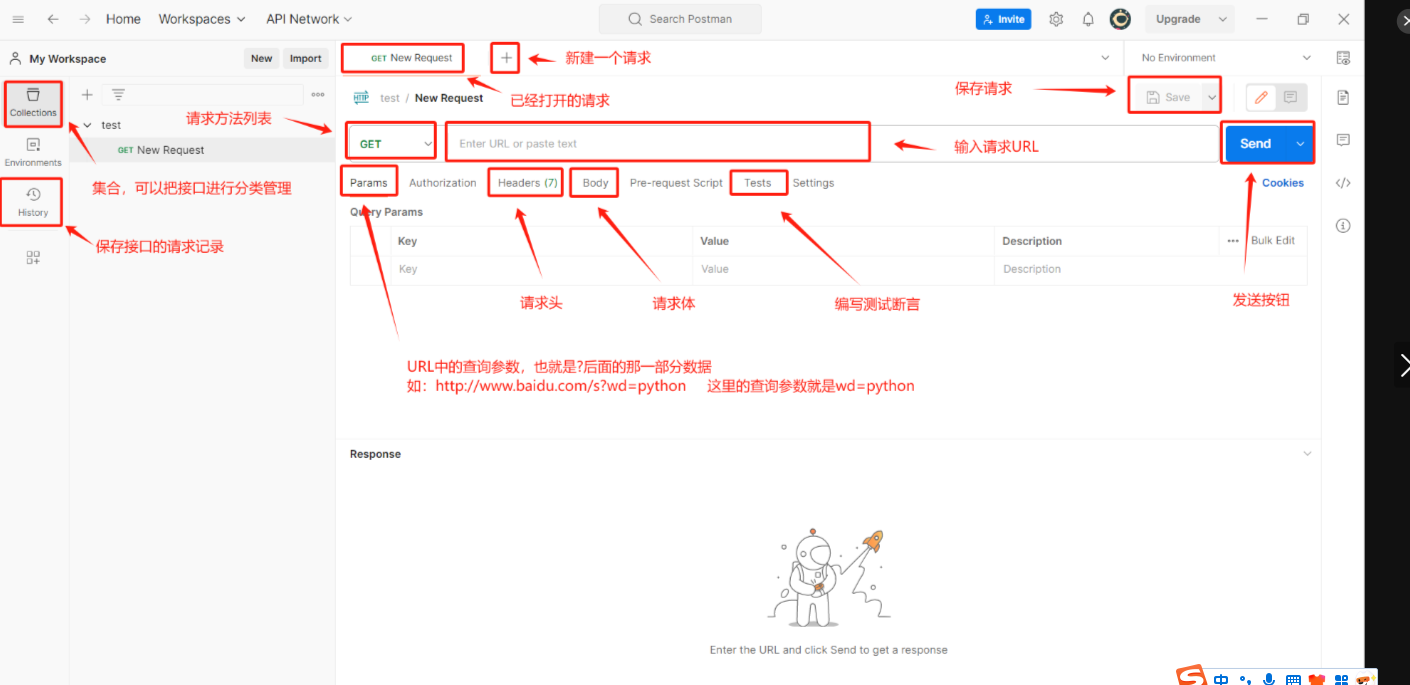The image size is (1410, 685).
Task: Click the test breadcrumb link
Action: (390, 98)
